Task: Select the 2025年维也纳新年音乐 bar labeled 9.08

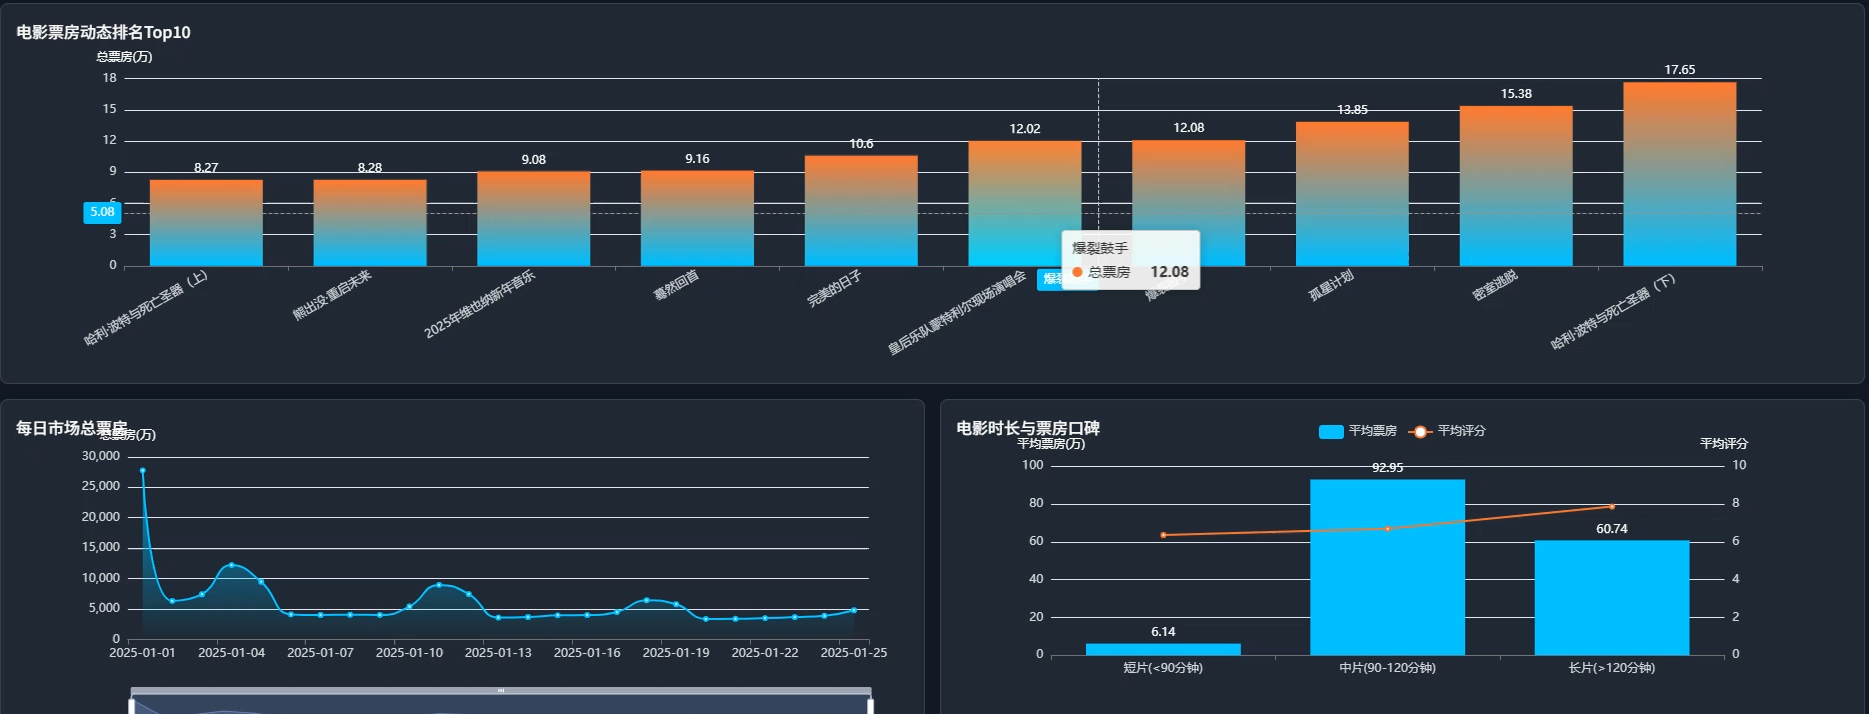Action: [x=533, y=219]
